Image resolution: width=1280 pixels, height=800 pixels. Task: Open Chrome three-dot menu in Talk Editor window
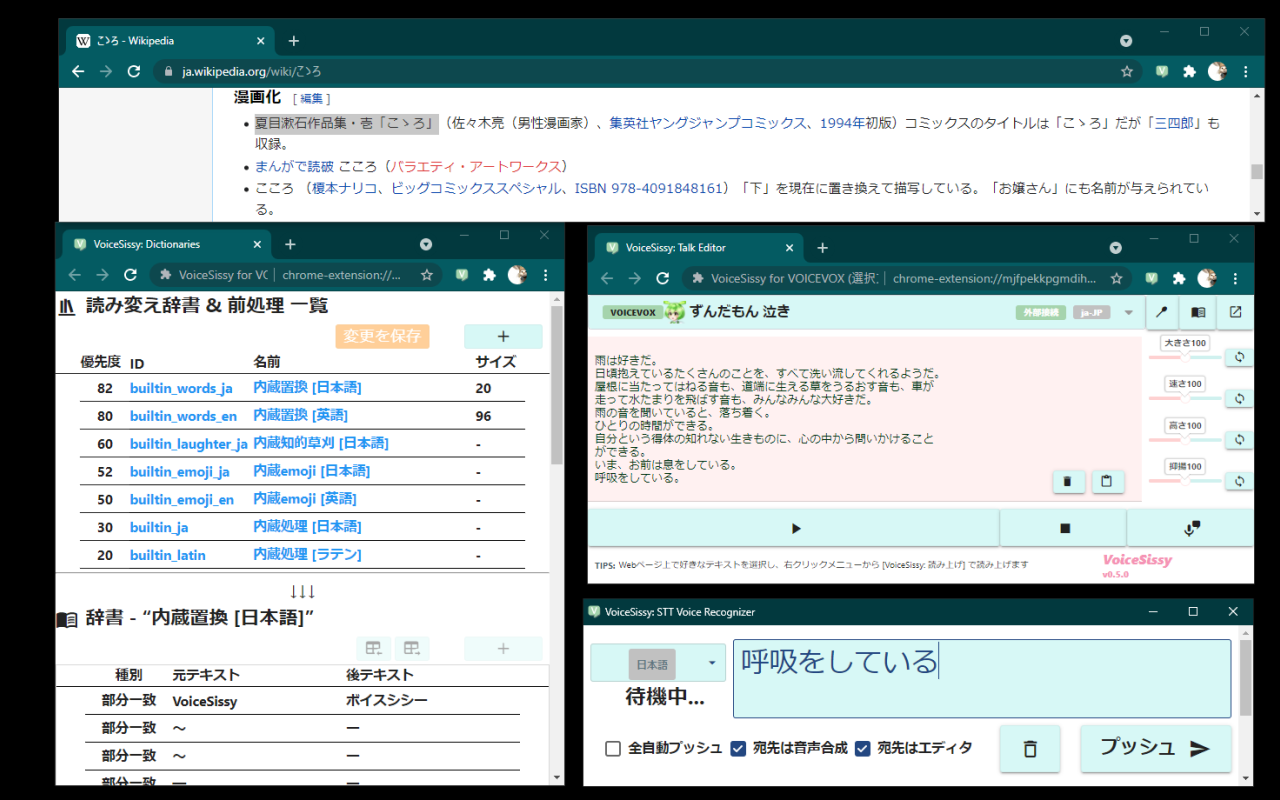click(1235, 279)
